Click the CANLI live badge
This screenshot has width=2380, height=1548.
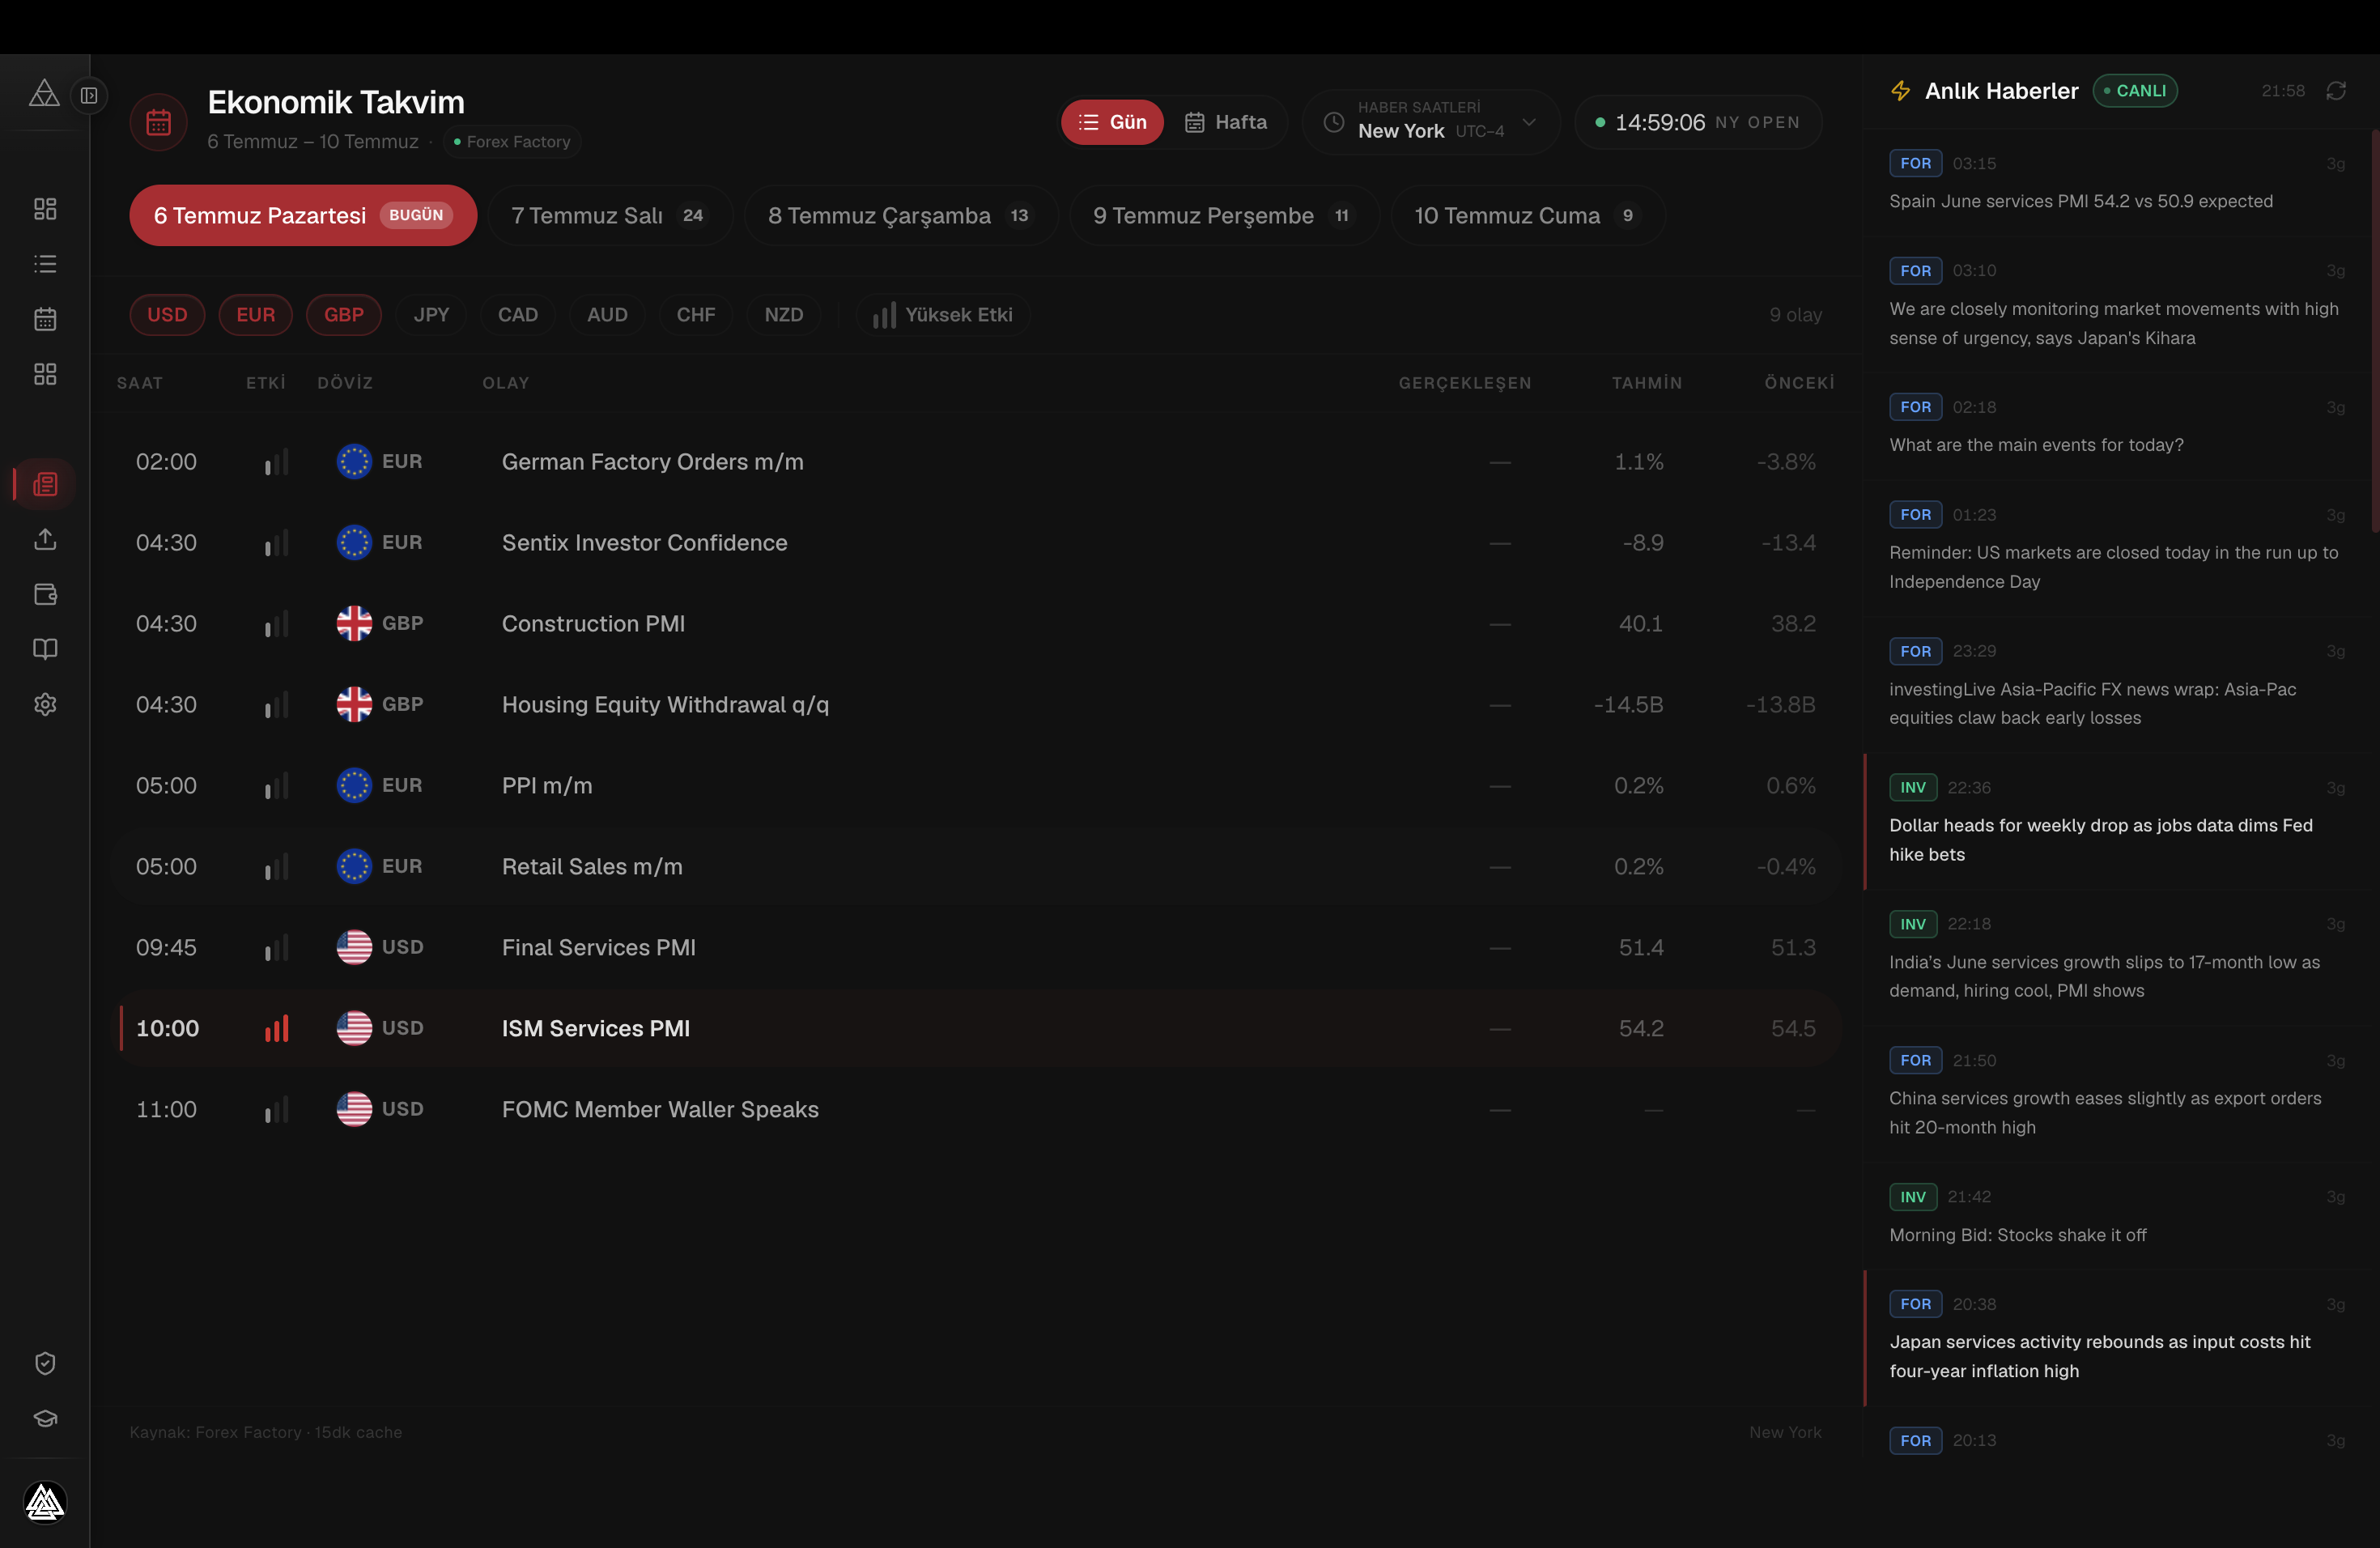pos(2135,91)
